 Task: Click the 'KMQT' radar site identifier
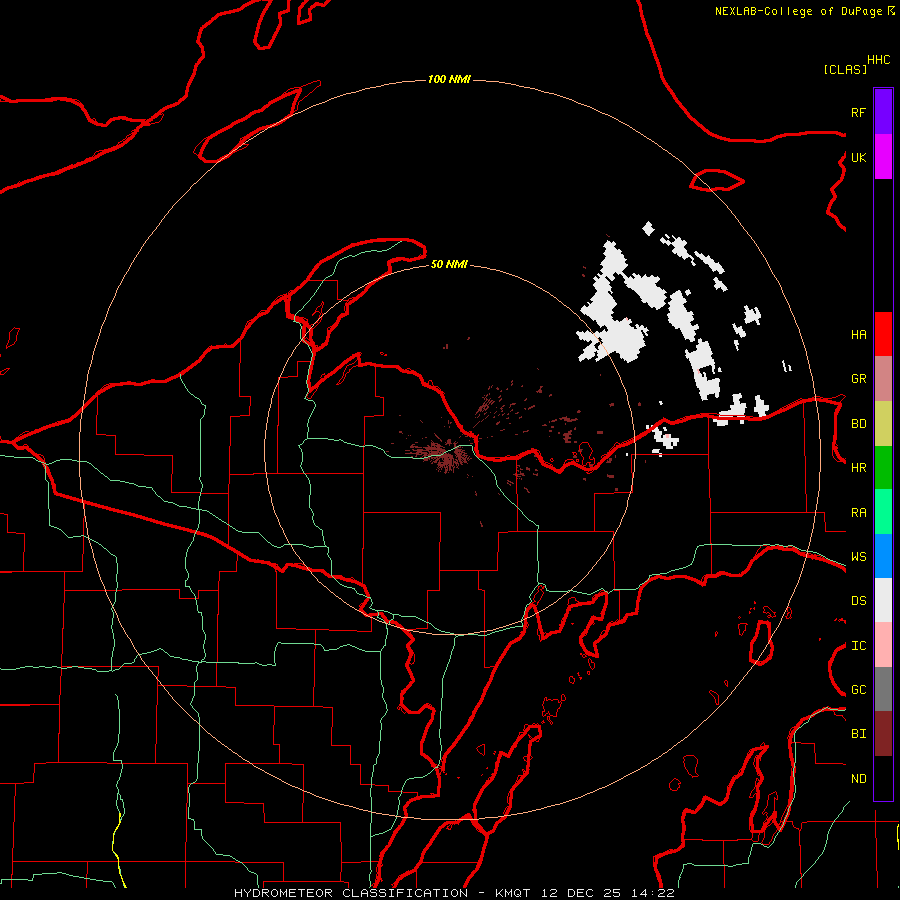(514, 893)
